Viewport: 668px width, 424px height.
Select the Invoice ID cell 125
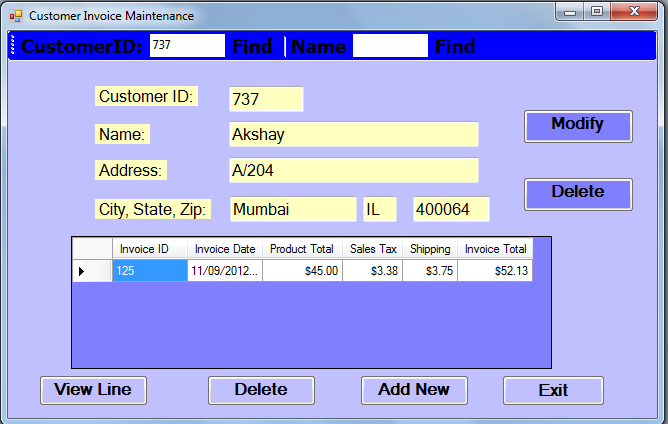click(149, 271)
